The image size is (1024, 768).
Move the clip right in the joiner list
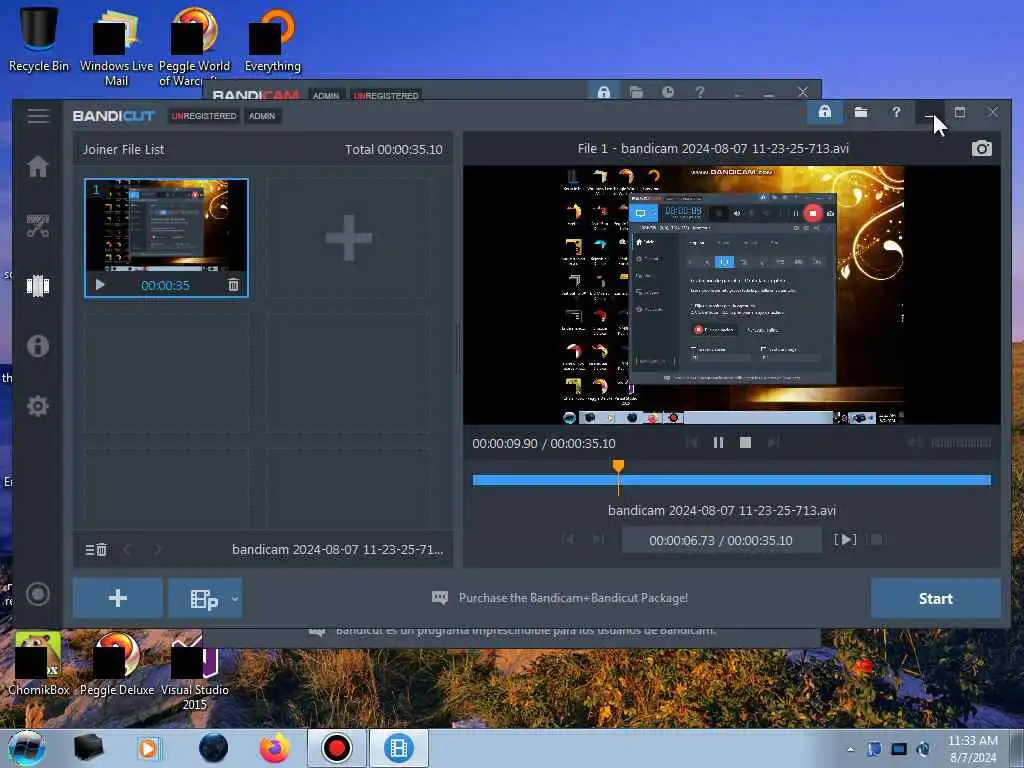pos(157,550)
